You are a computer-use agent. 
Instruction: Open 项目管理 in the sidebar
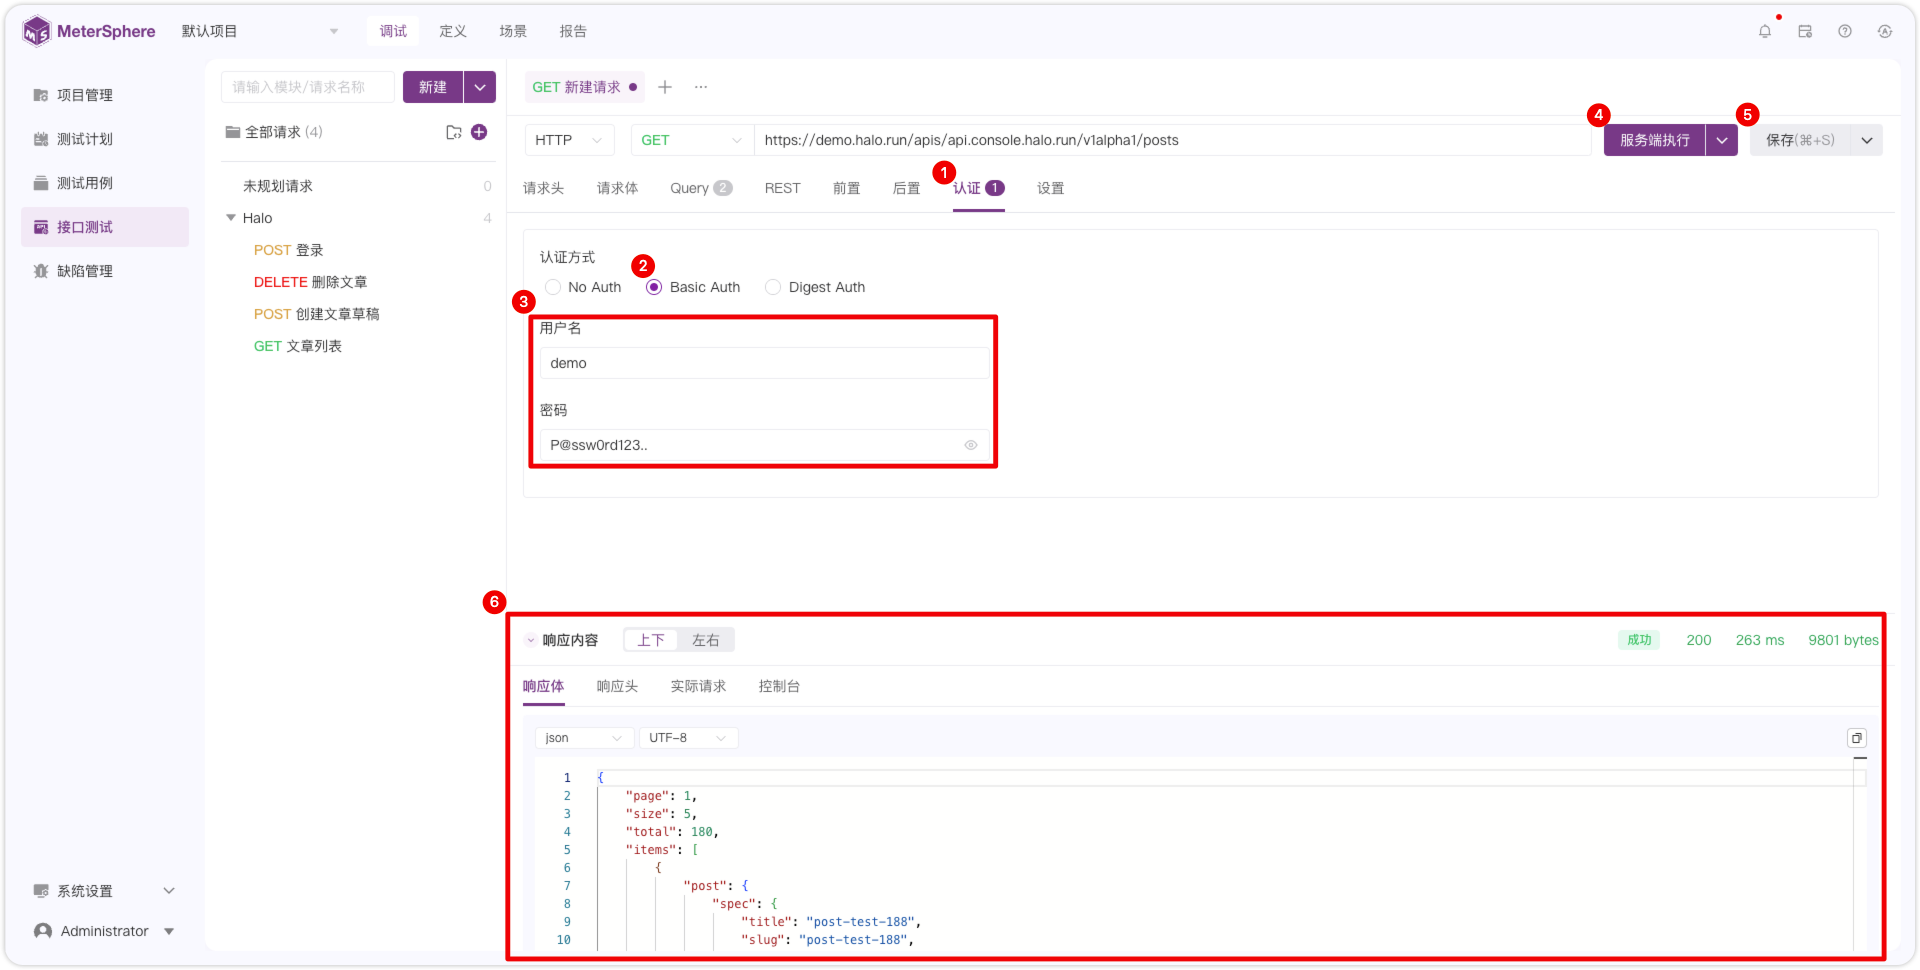coord(104,95)
